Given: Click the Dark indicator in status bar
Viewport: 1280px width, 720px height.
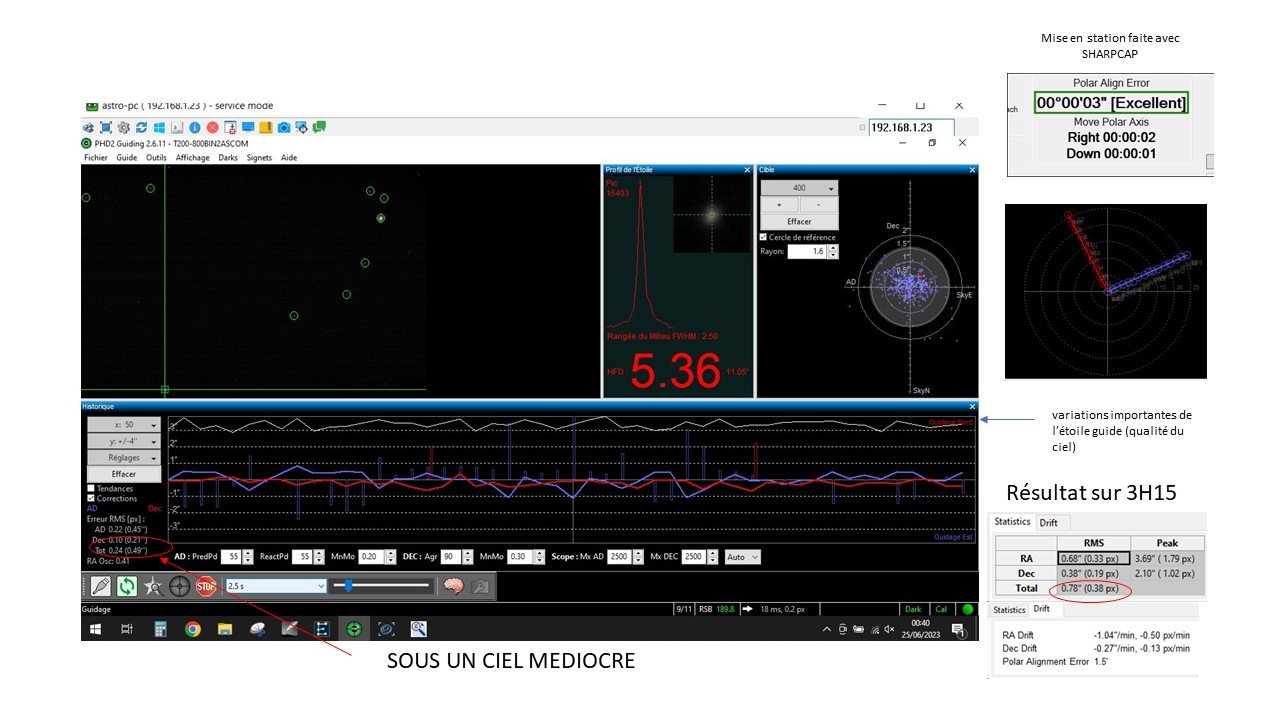Looking at the screenshot, I should pos(913,609).
